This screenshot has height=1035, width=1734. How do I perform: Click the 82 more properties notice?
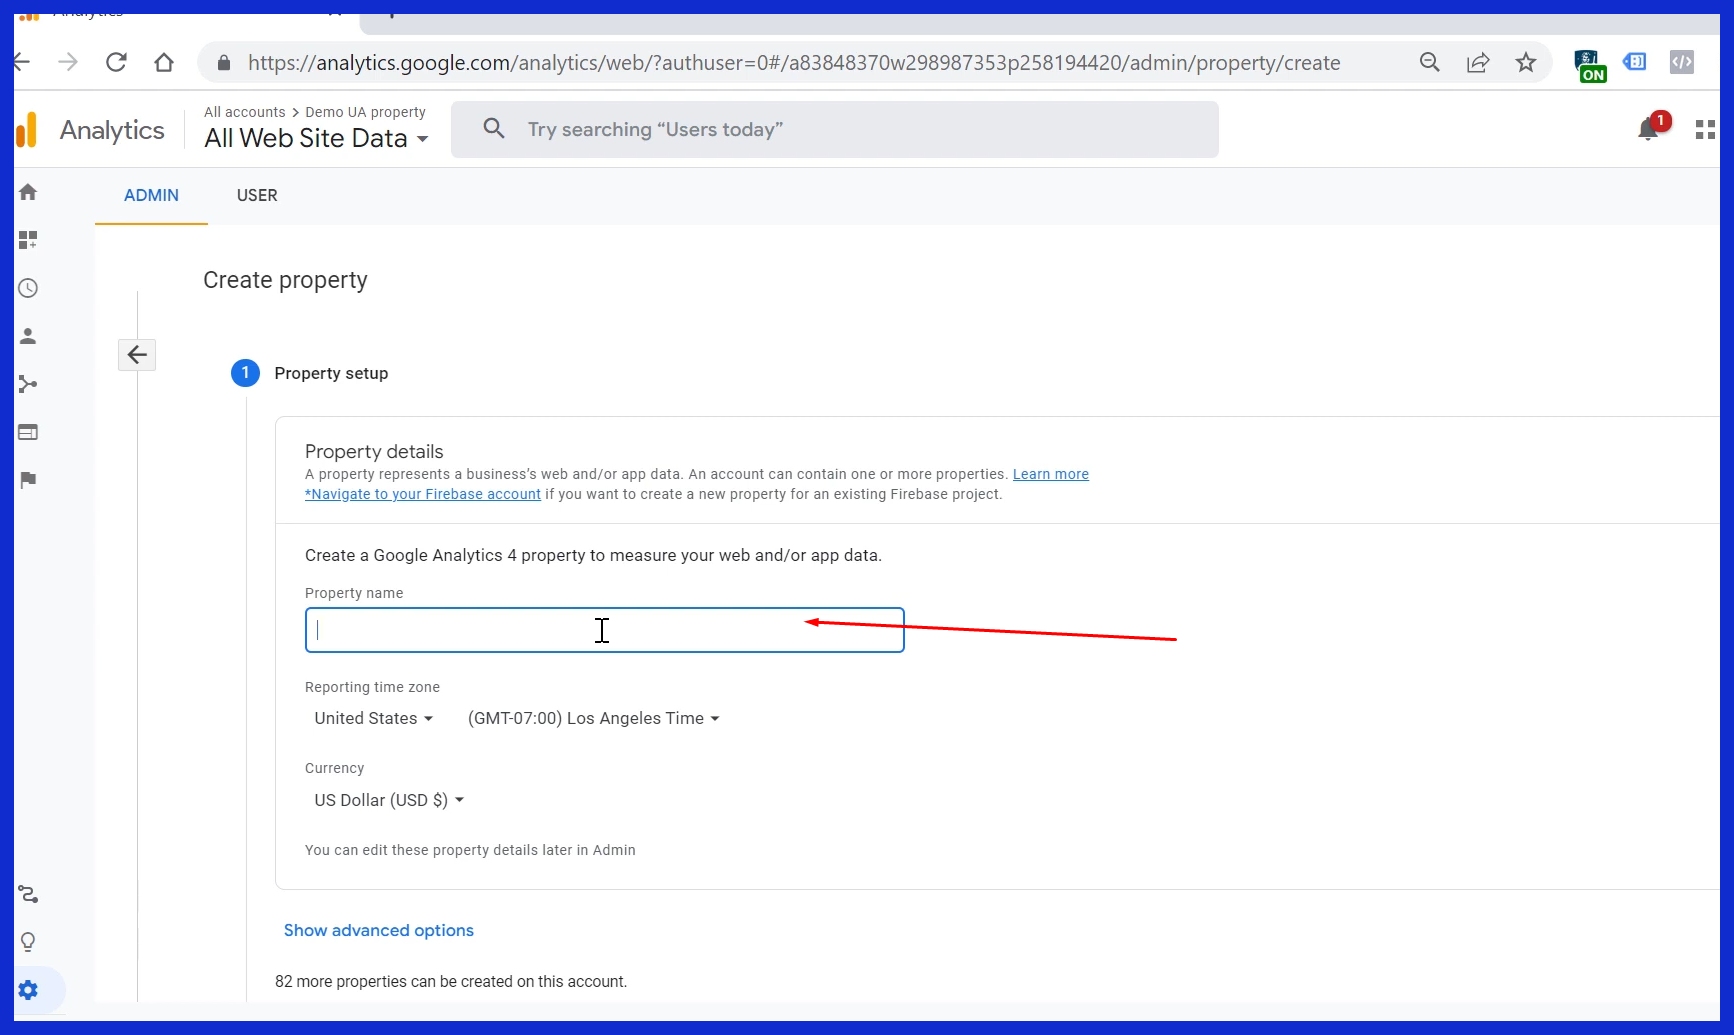[451, 982]
